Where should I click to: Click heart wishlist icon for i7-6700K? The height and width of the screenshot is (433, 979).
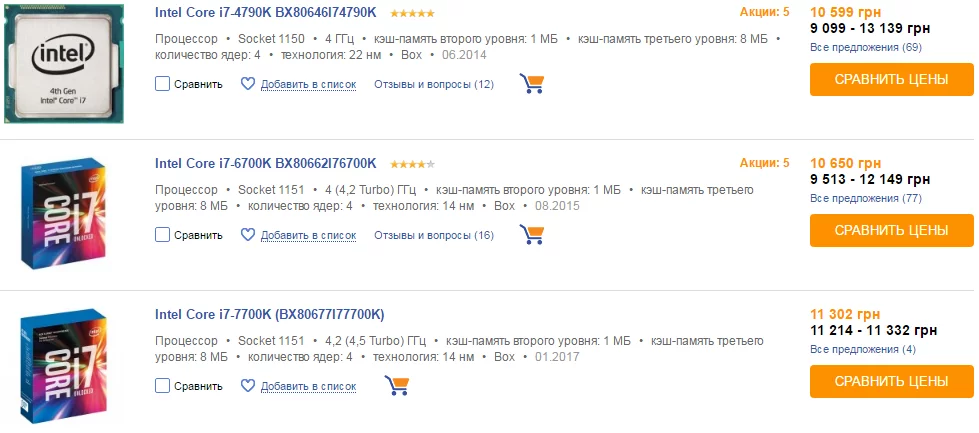click(x=248, y=235)
